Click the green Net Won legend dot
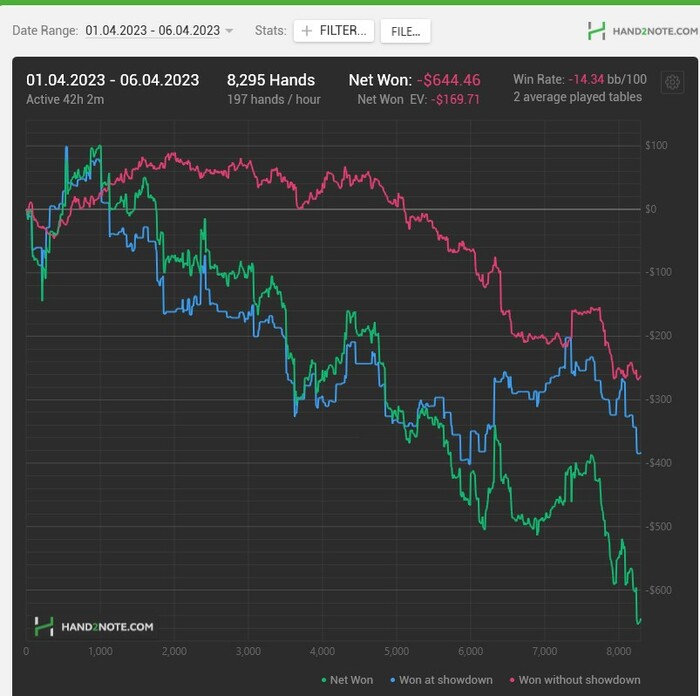 coord(324,680)
